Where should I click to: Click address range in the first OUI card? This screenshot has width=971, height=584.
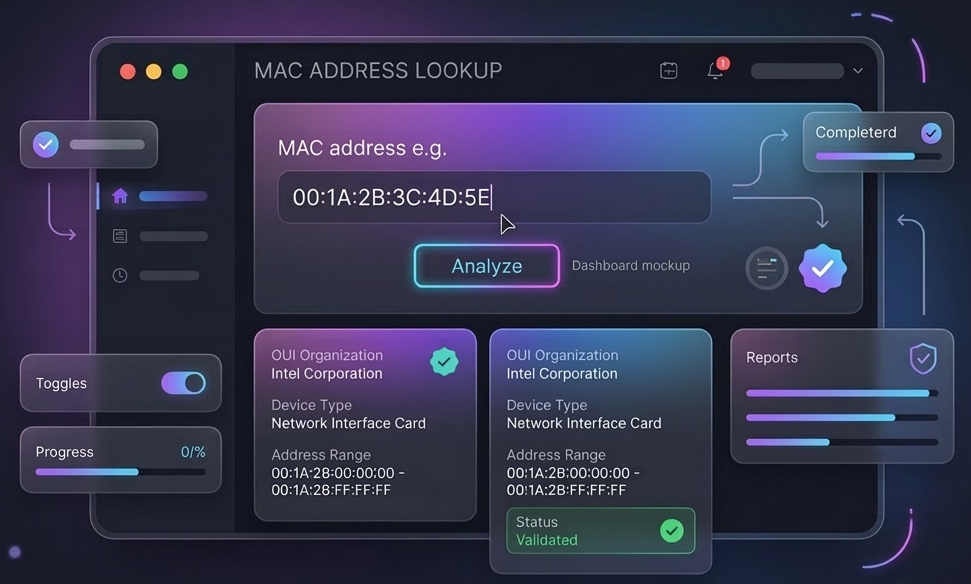[337, 481]
